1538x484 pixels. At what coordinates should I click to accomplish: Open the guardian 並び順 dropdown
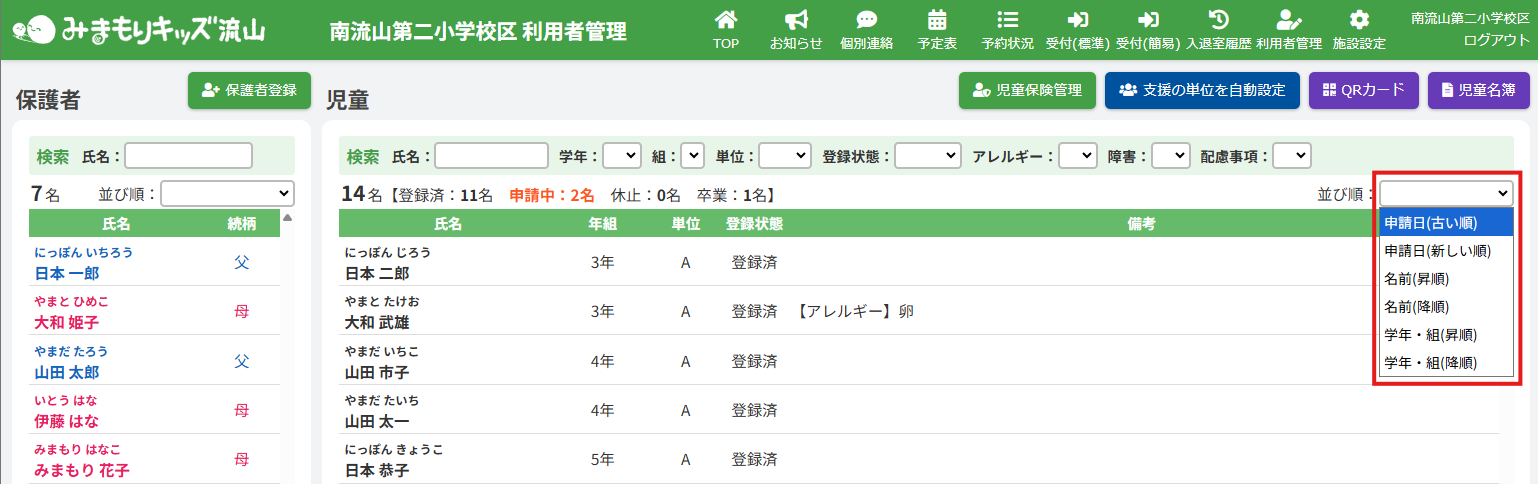click(227, 193)
